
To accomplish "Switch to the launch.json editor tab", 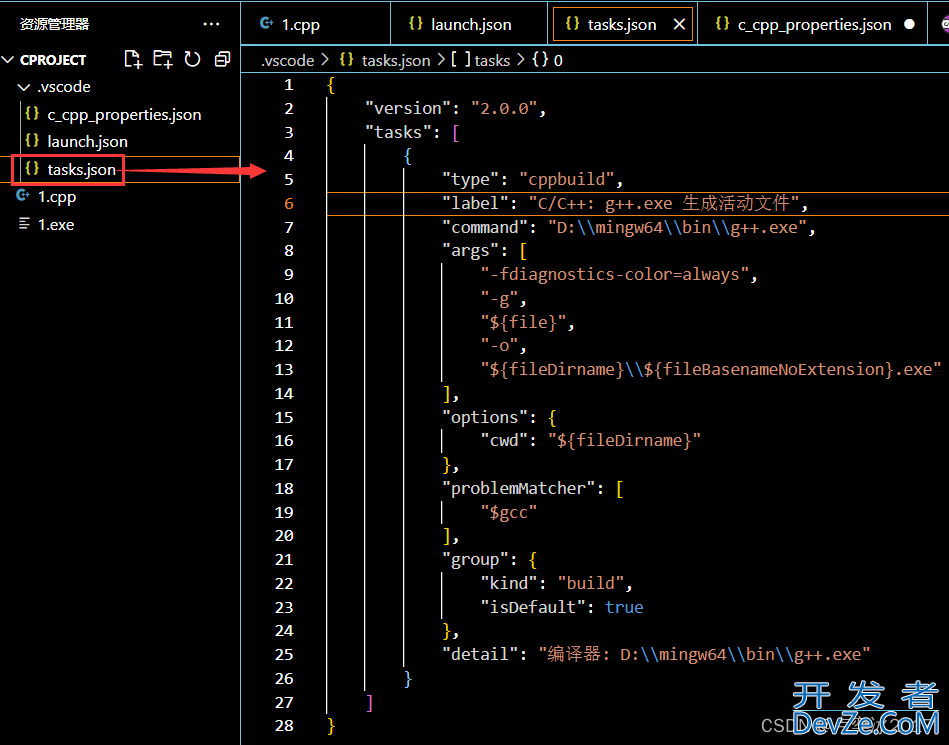I will (x=469, y=24).
